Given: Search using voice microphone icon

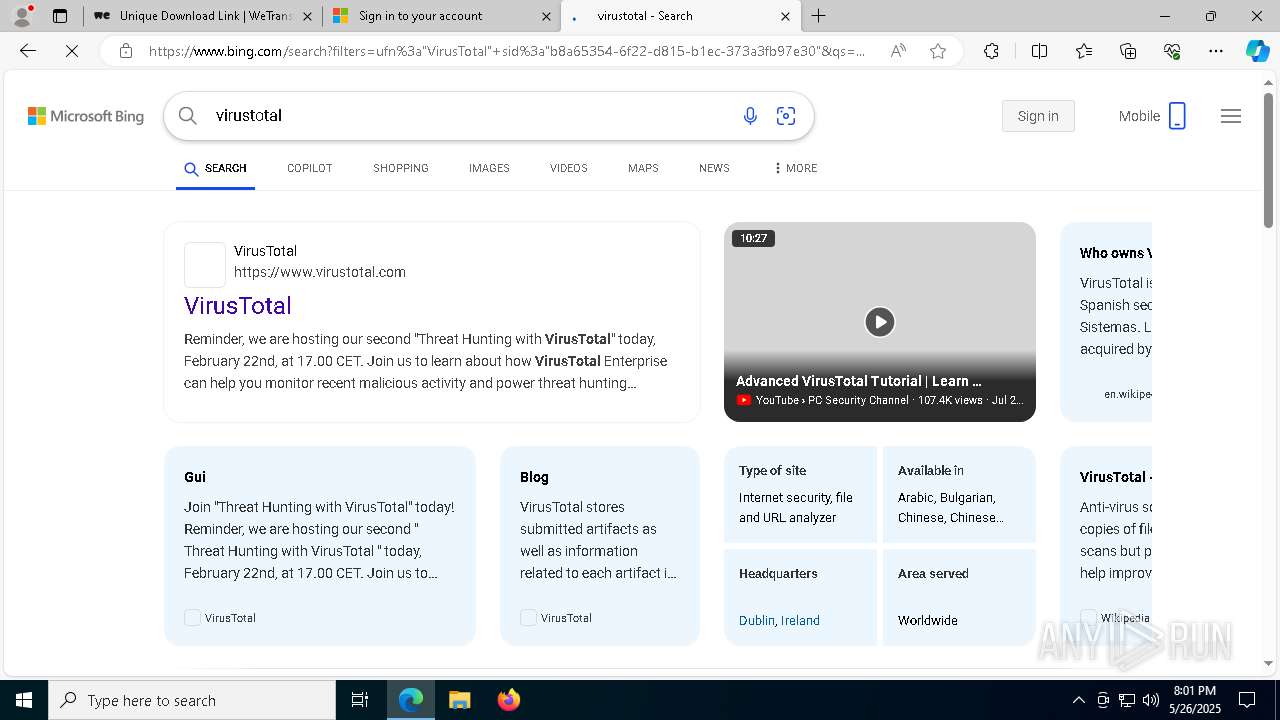Looking at the screenshot, I should [x=750, y=116].
